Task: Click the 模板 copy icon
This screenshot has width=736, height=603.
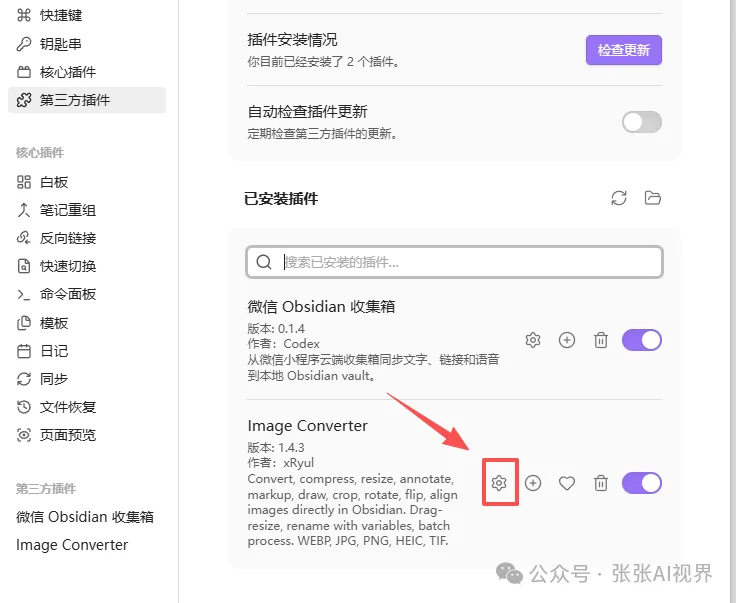Action: coord(24,323)
